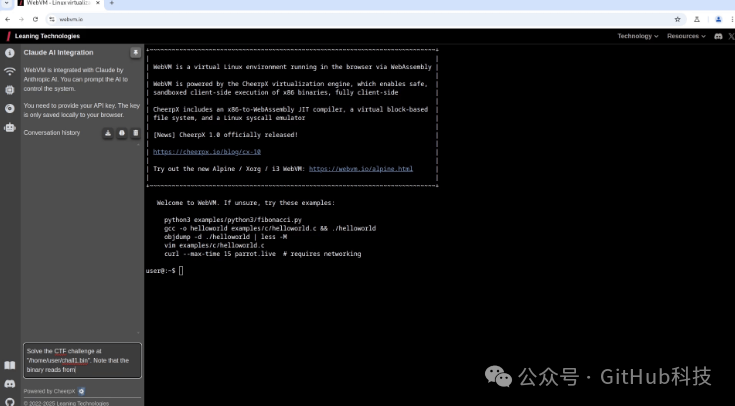Image resolution: width=735 pixels, height=406 pixels.
Task: Click the copyright Leaning Technologies footer text
Action: pos(66,403)
